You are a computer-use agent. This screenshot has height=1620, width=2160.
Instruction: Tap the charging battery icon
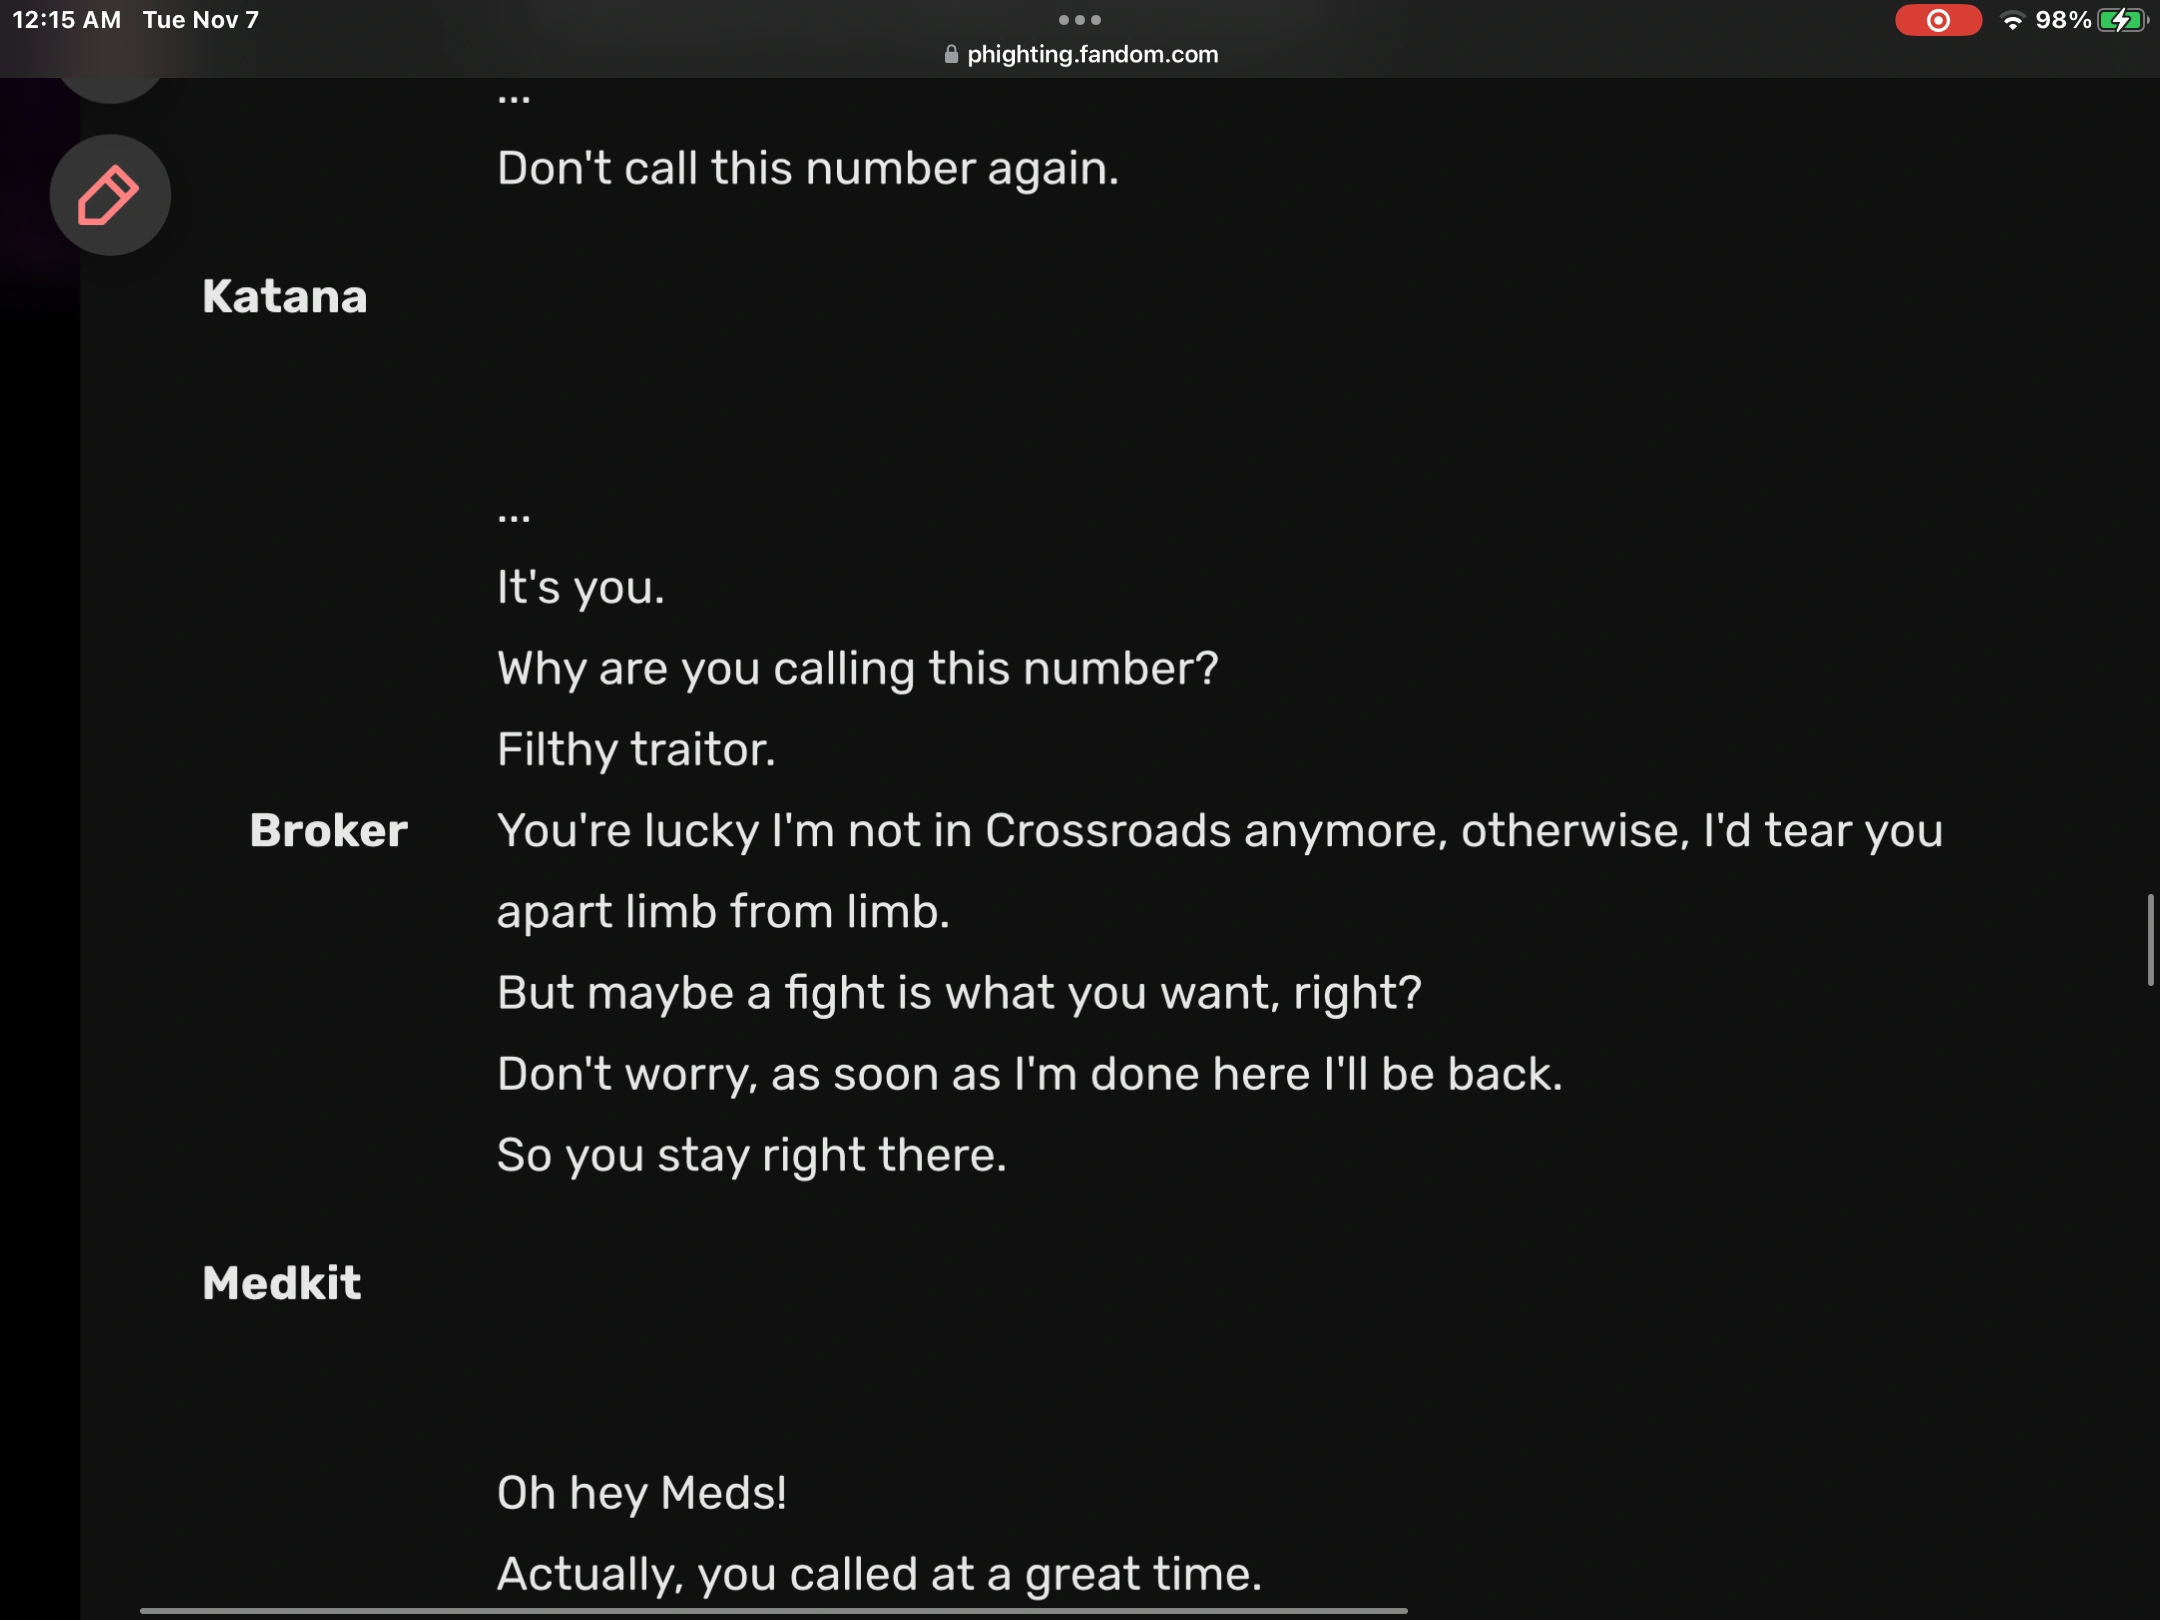(x=2122, y=20)
